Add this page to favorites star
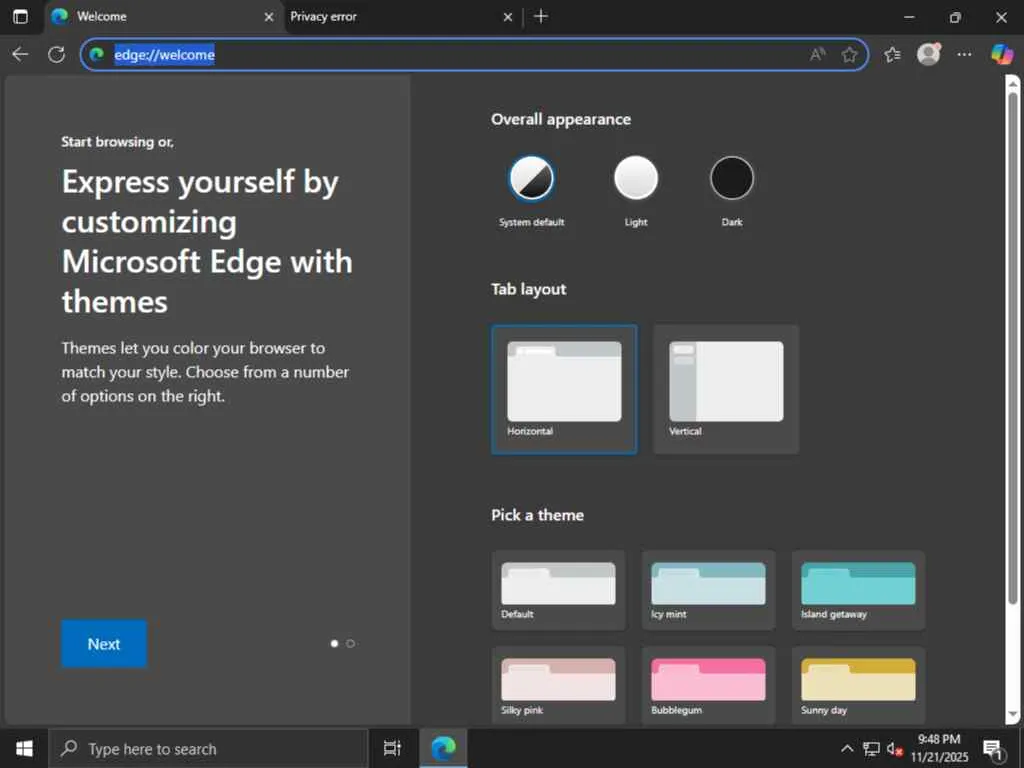The height and width of the screenshot is (768, 1024). (x=849, y=55)
